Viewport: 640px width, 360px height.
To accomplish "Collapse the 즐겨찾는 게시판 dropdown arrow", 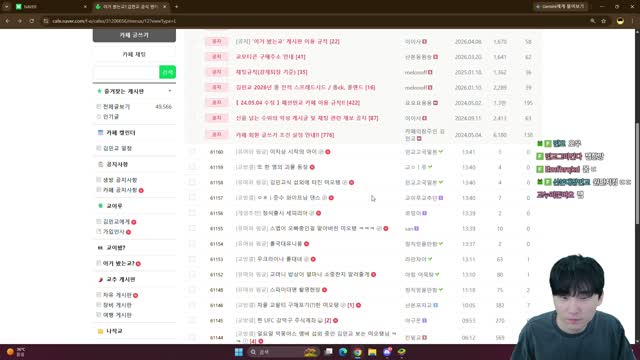I will tap(170, 91).
